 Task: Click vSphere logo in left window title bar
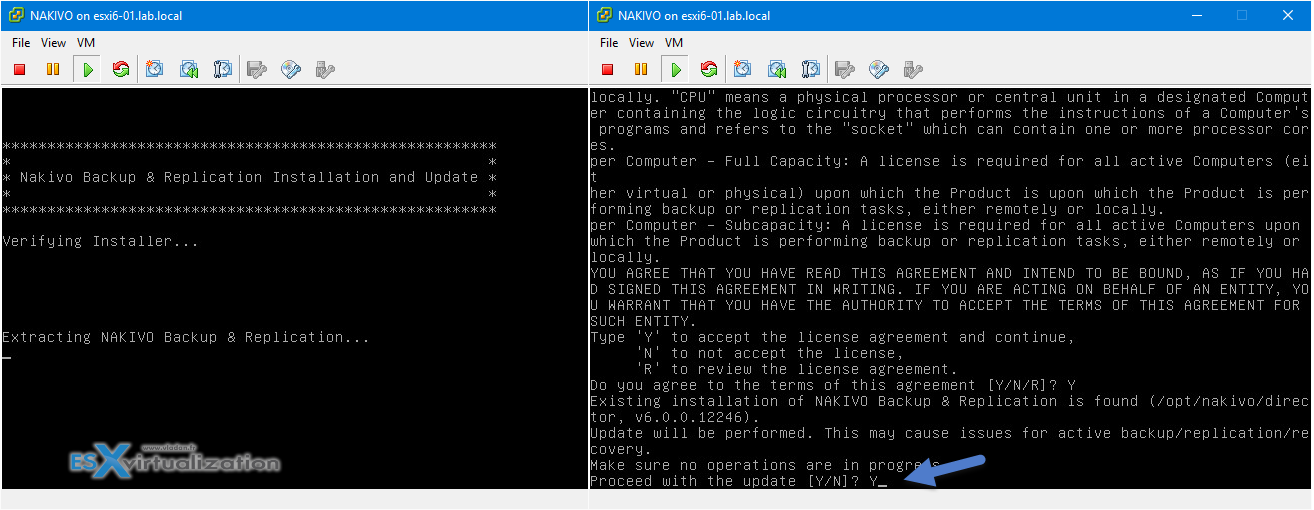pyautogui.click(x=15, y=15)
